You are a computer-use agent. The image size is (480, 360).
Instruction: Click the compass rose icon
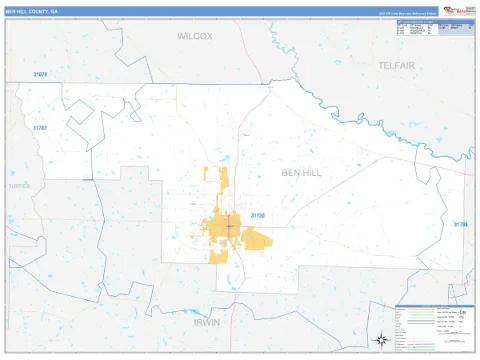382,340
